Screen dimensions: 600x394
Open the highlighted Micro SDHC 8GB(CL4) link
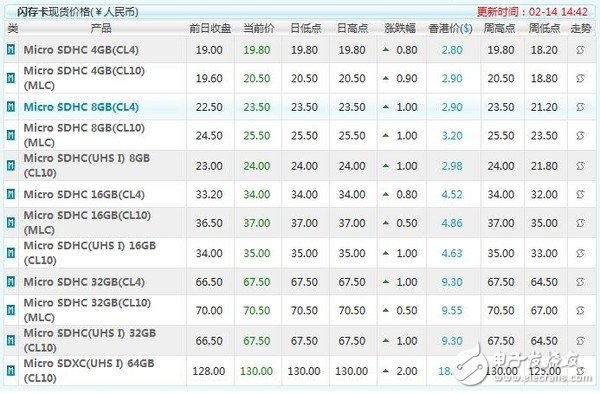[81, 107]
